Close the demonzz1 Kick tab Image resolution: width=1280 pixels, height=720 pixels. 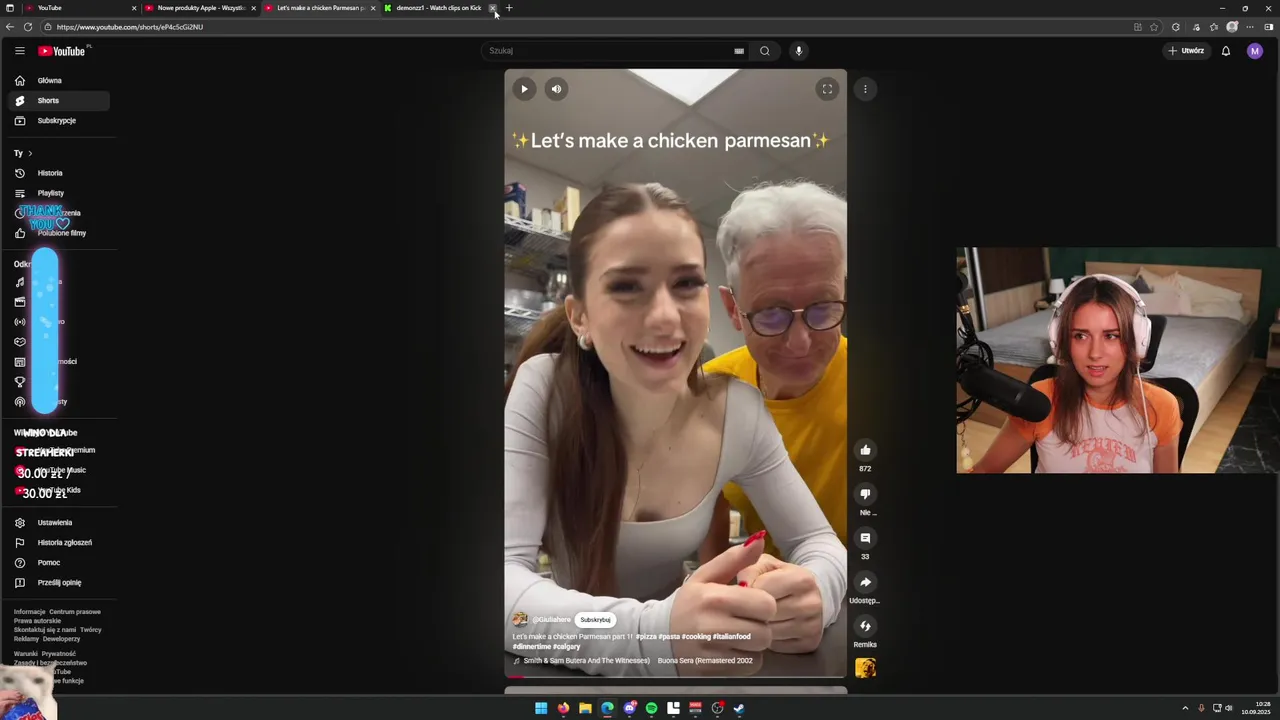(492, 8)
